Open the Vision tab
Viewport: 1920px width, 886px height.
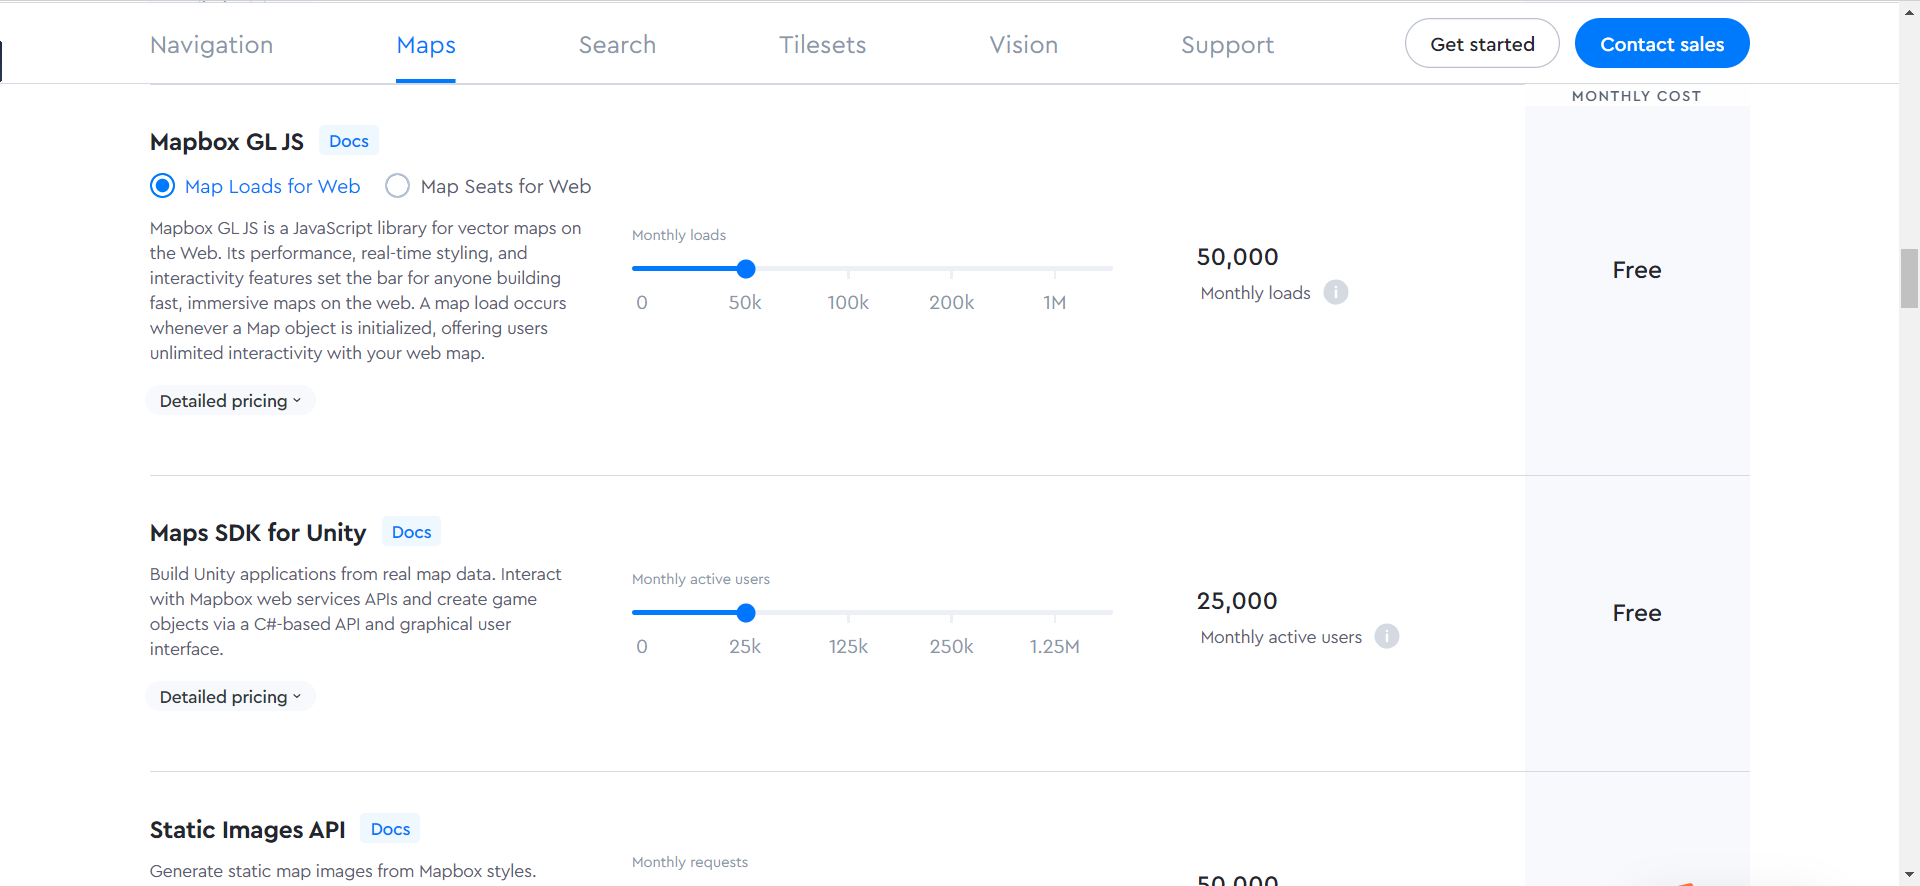(1023, 45)
